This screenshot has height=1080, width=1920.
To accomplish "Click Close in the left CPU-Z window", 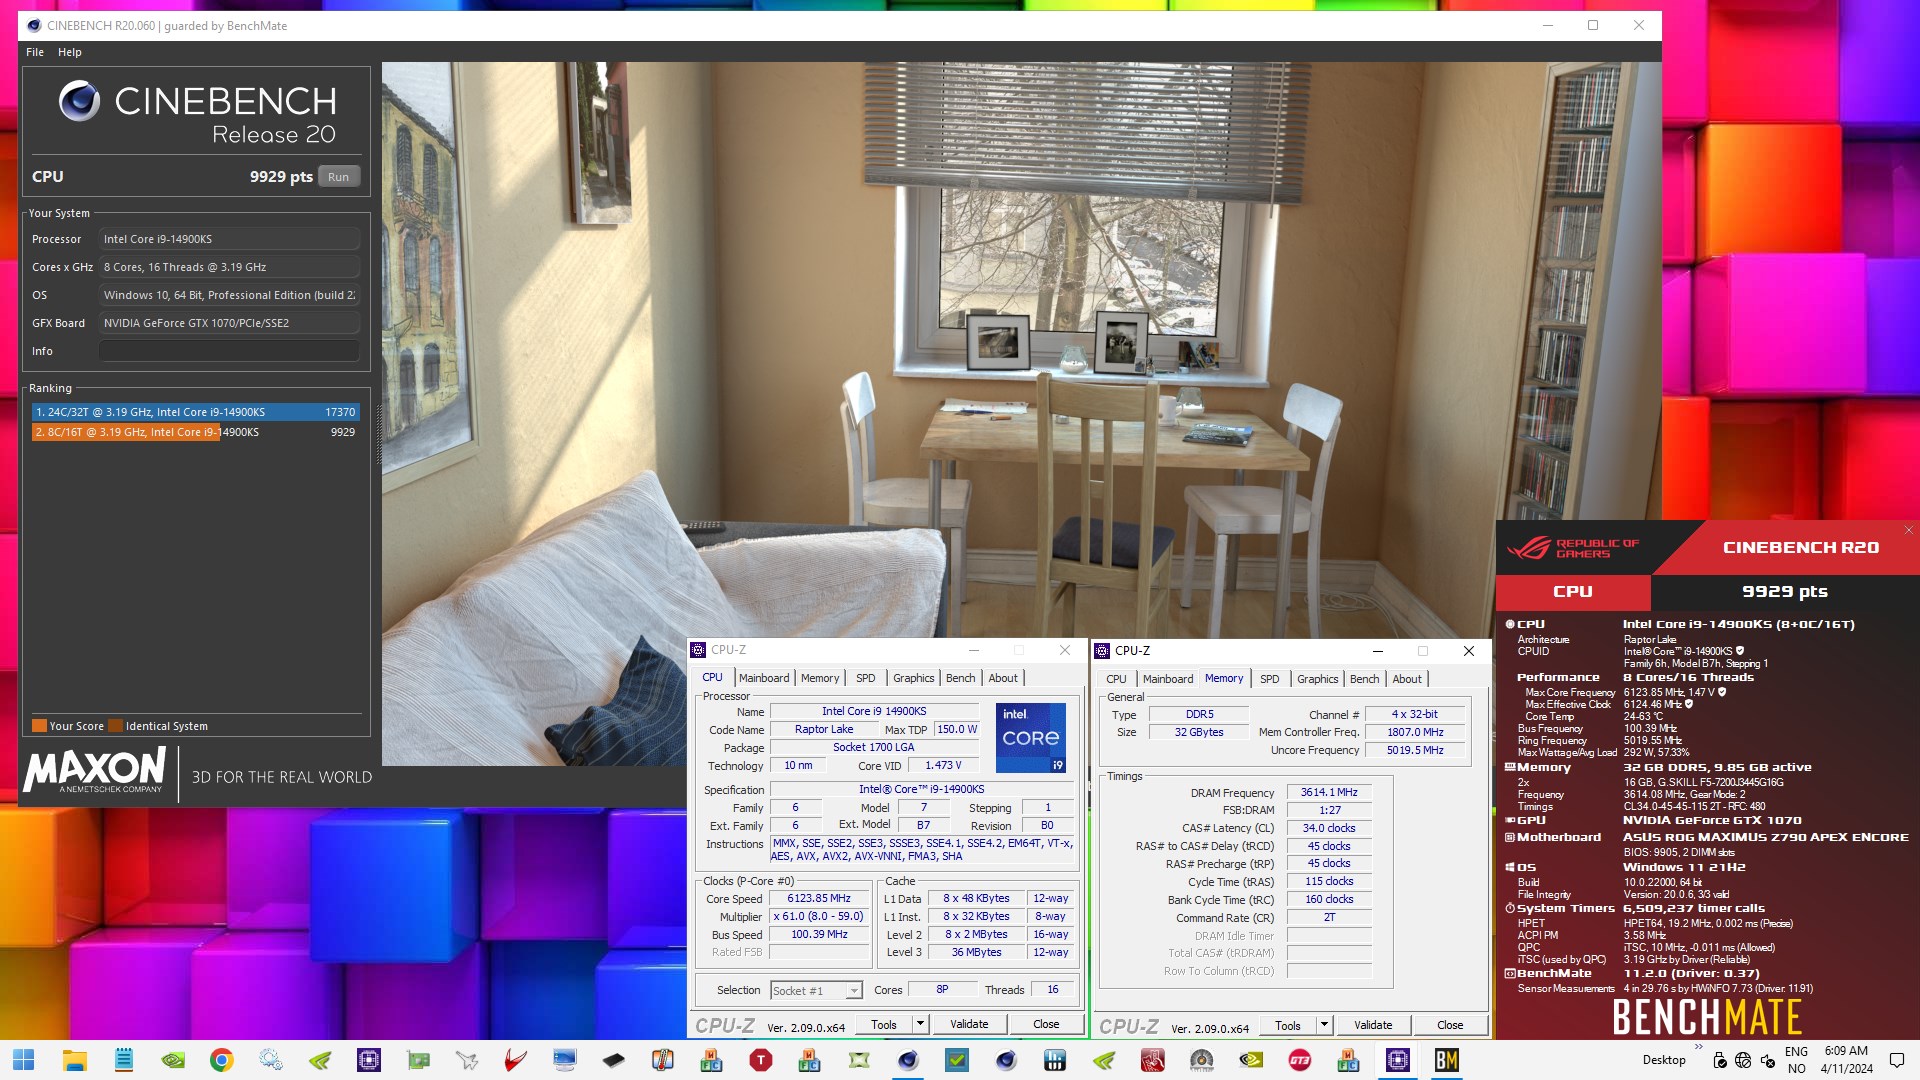I will coord(1046,1024).
